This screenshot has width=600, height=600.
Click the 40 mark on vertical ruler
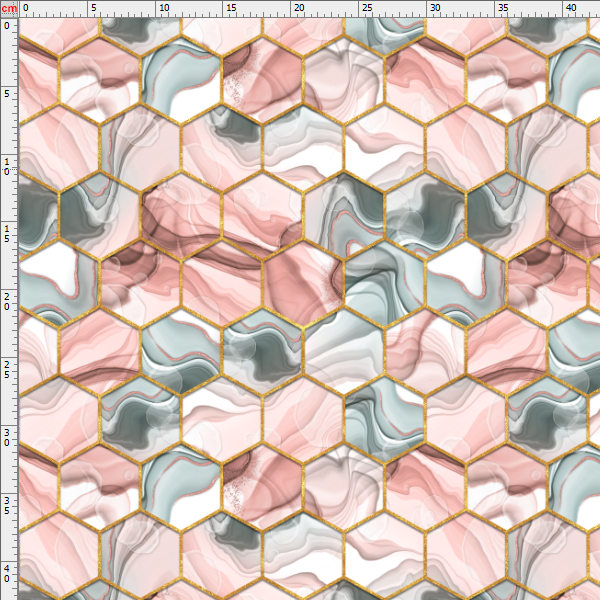(x=7, y=574)
